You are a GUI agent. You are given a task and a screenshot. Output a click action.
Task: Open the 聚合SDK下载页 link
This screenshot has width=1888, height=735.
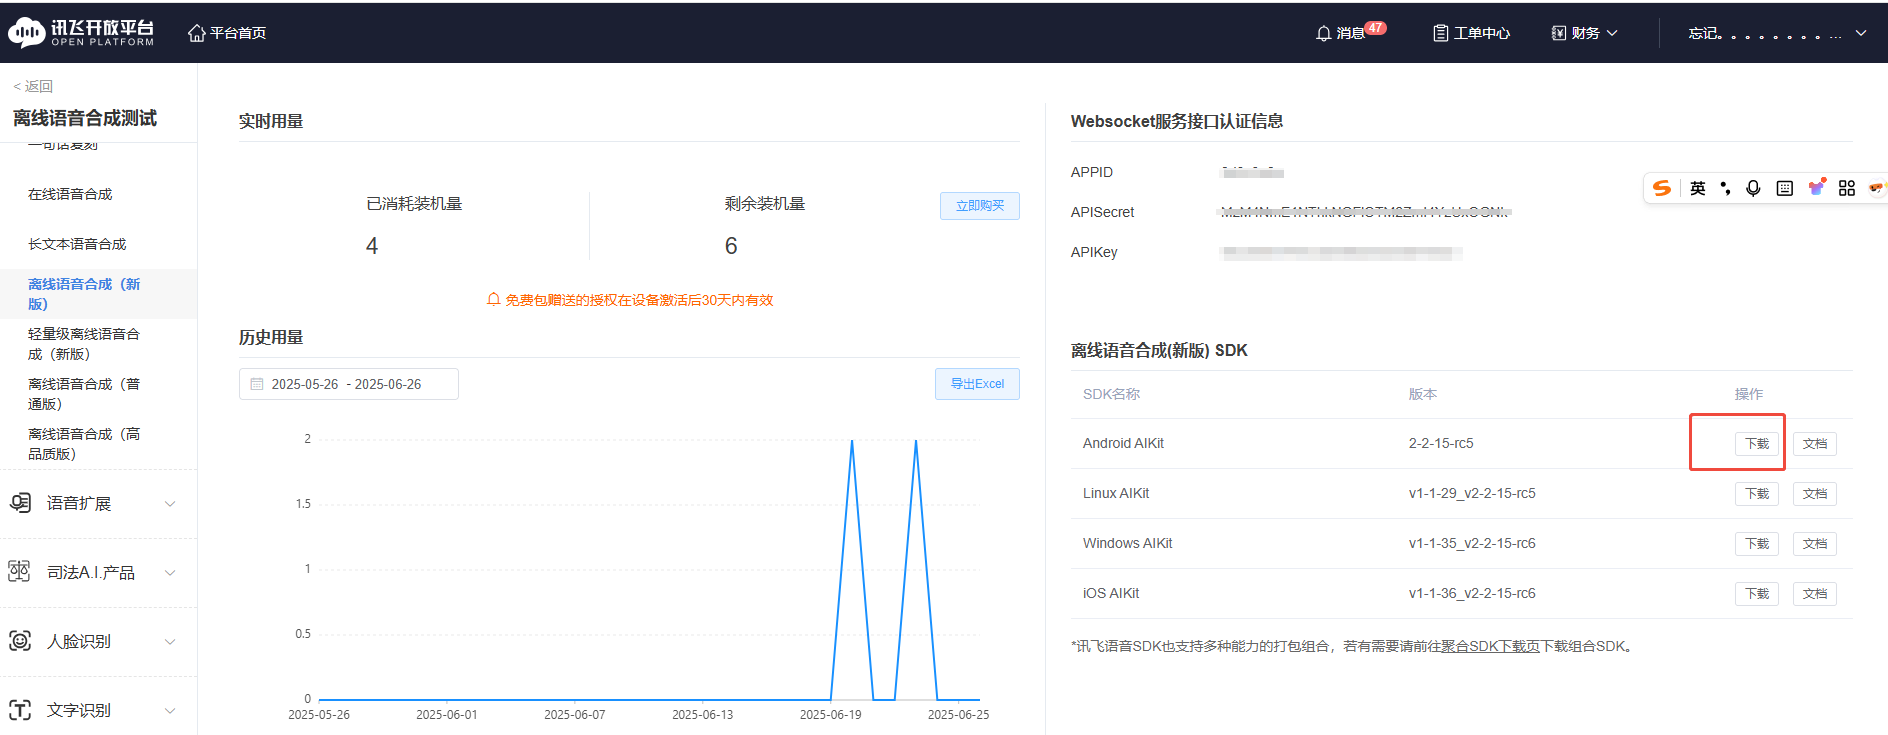1490,646
